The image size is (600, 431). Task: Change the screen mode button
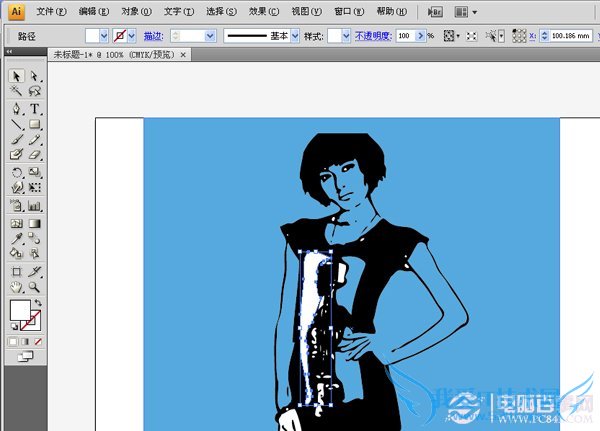tap(26, 357)
